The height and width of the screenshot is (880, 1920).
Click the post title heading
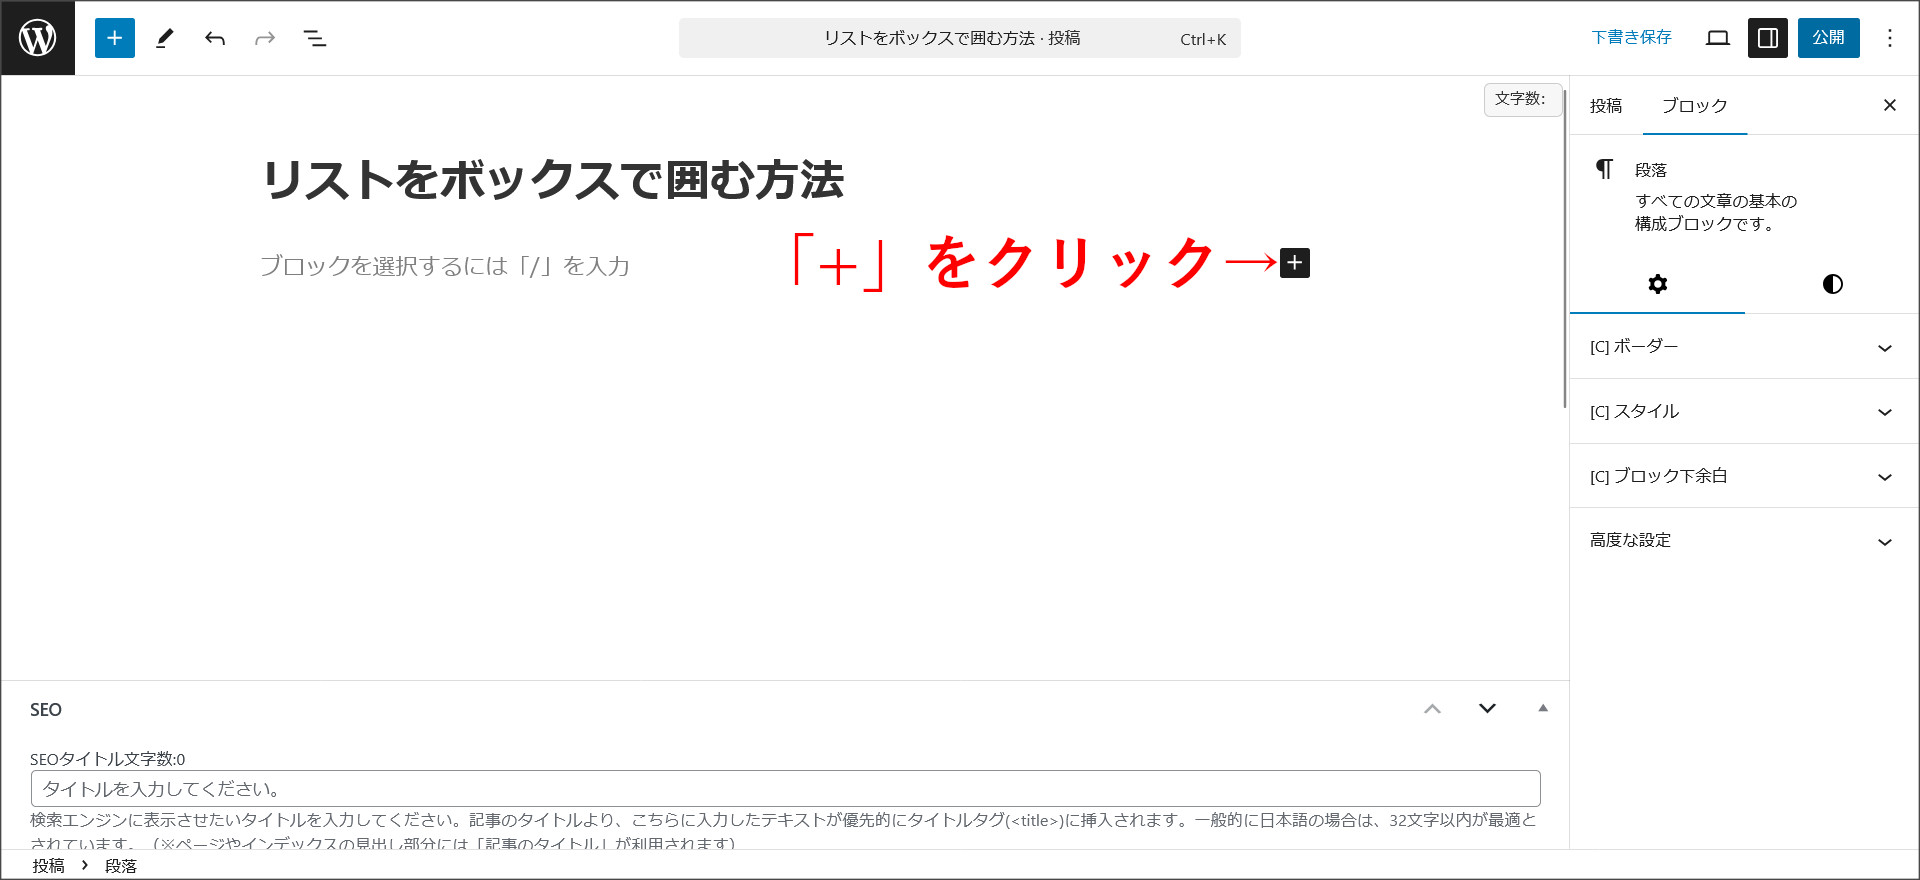553,180
